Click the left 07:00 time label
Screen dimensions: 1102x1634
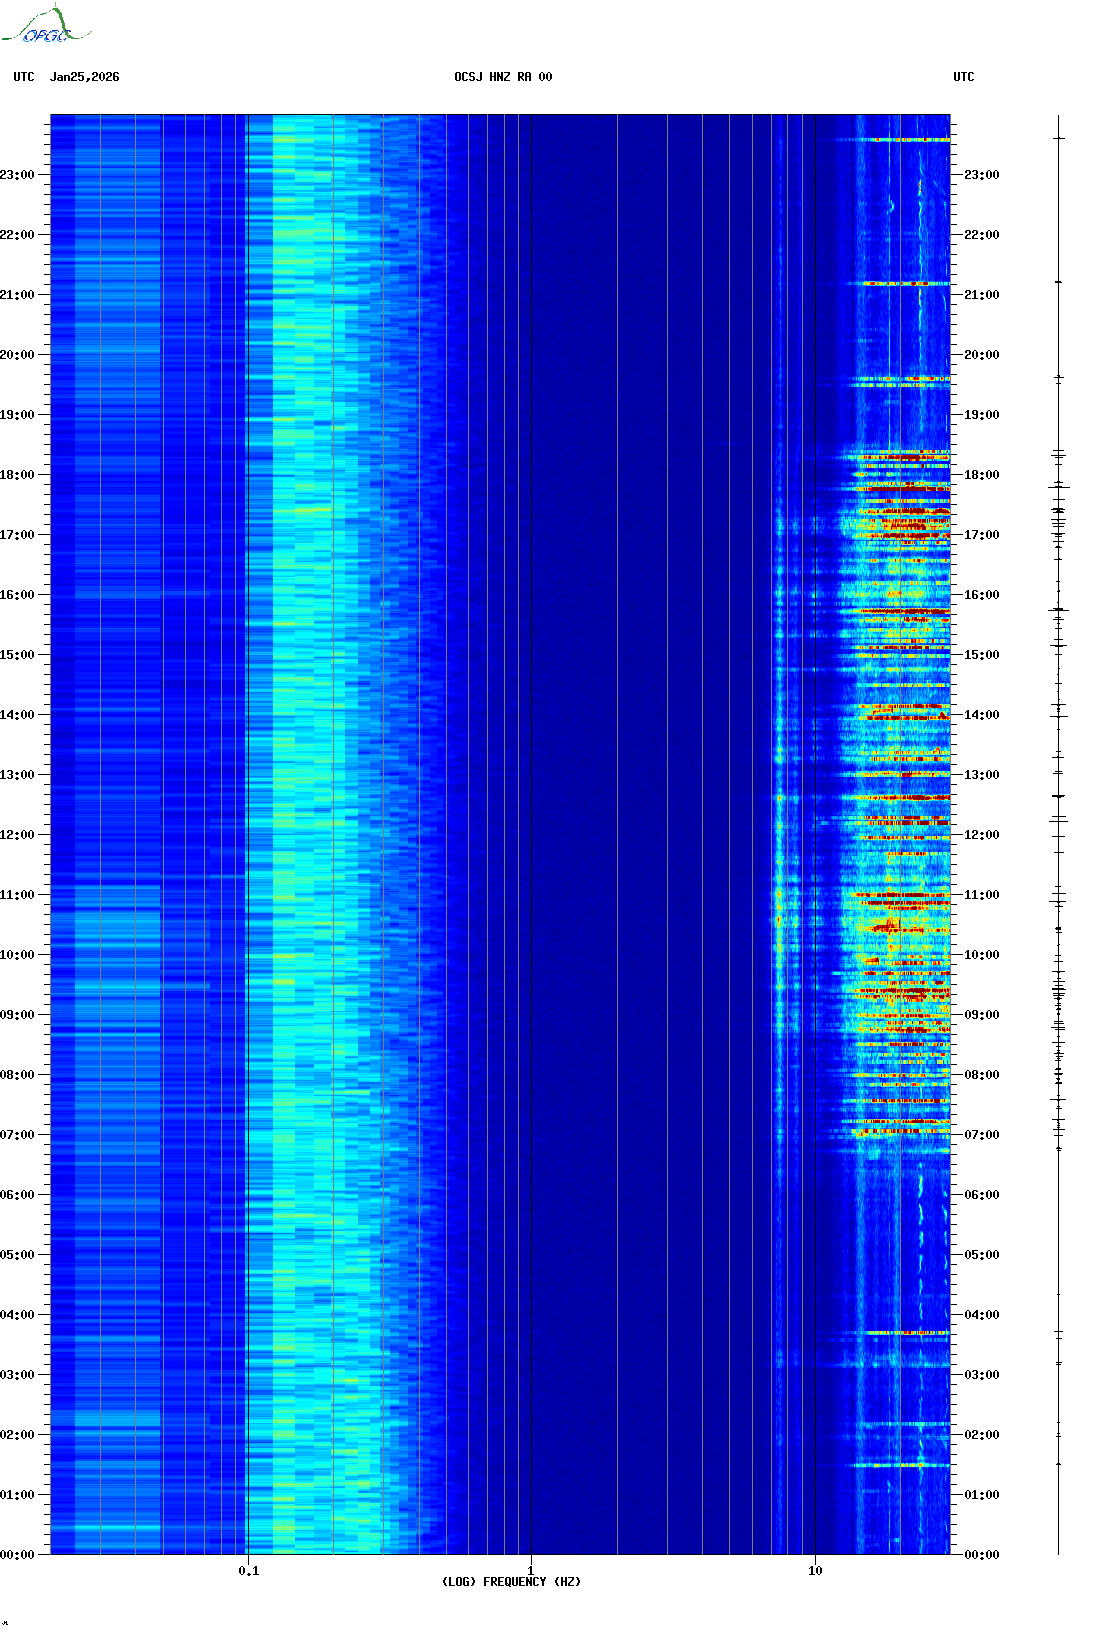17,1135
